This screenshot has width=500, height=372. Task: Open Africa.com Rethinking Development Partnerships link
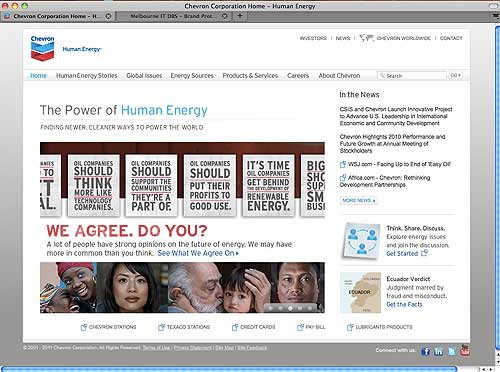[385, 181]
